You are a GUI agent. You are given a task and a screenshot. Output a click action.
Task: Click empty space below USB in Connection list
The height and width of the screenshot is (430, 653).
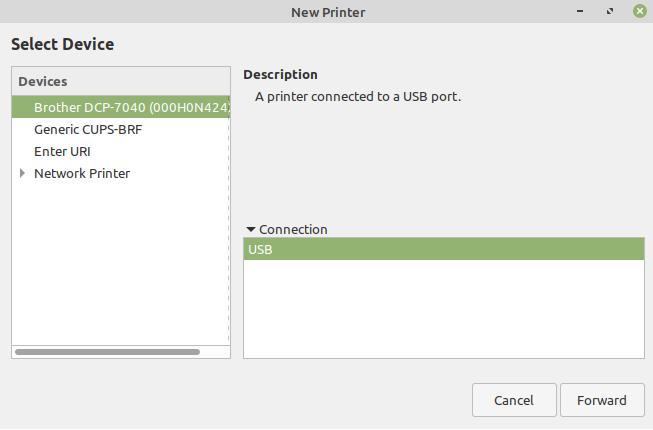click(x=443, y=310)
